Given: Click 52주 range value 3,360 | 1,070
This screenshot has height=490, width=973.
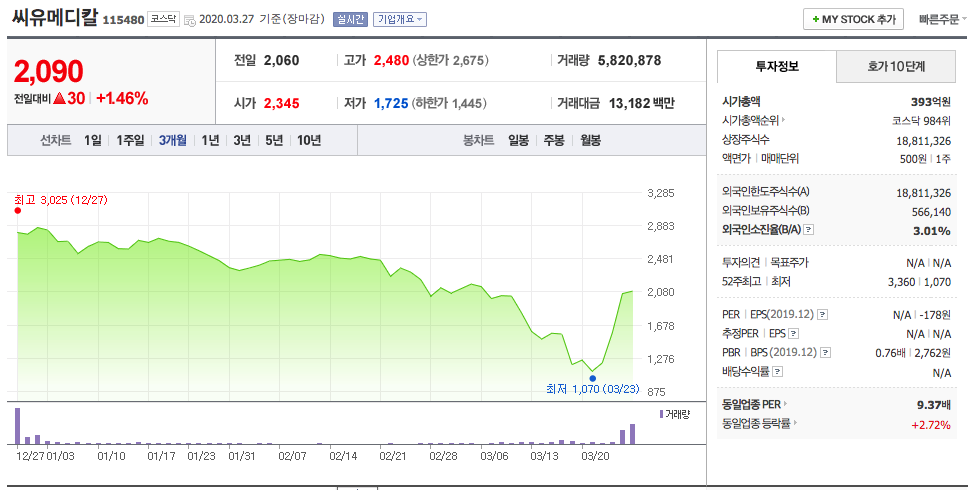Looking at the screenshot, I should click(919, 282).
